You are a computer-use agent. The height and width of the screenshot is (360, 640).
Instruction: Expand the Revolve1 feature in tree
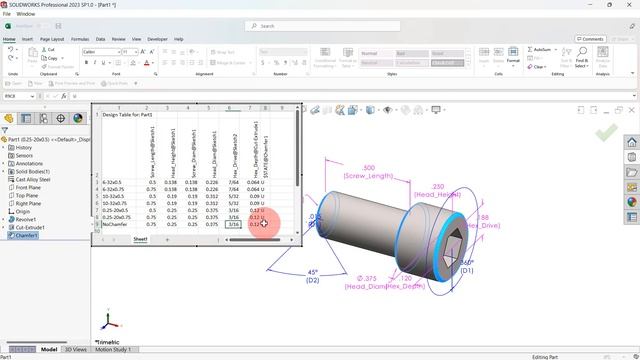pos(4,219)
